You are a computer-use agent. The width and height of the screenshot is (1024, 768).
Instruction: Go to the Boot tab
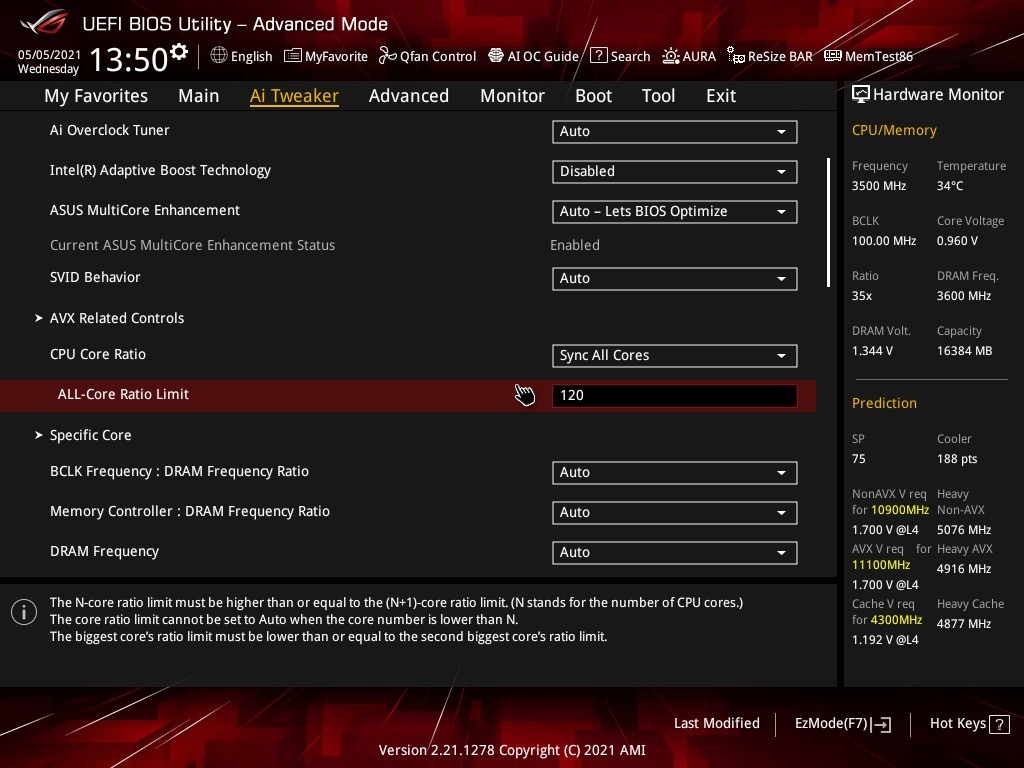click(x=593, y=96)
